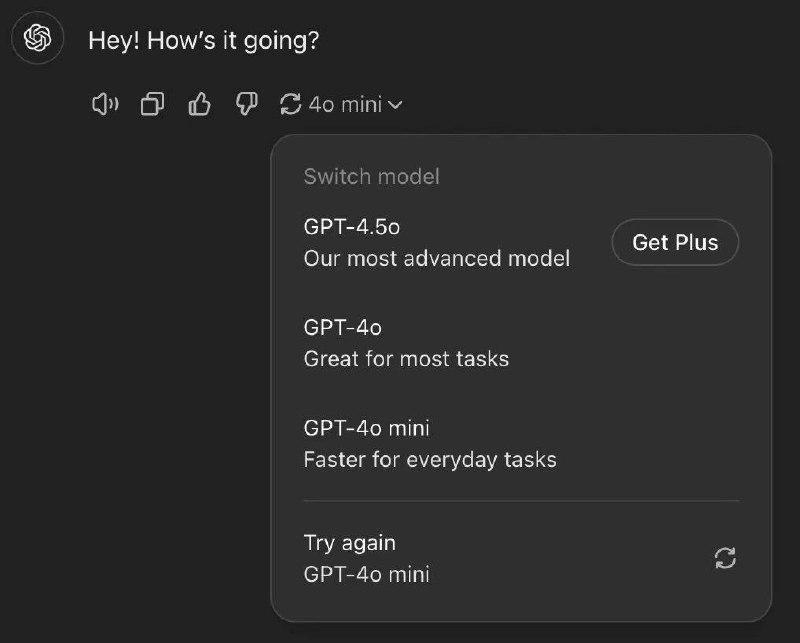Click the ChatGPT logo avatar
Screen dimensions: 800x643
pos(37,37)
